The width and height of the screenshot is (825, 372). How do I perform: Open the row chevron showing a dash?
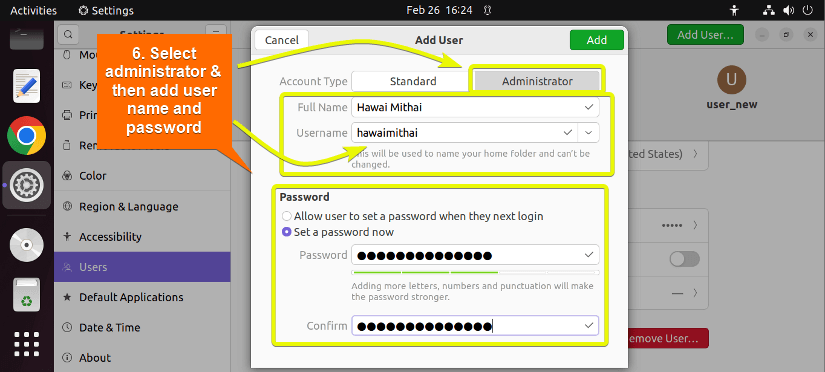pyautogui.click(x=696, y=292)
